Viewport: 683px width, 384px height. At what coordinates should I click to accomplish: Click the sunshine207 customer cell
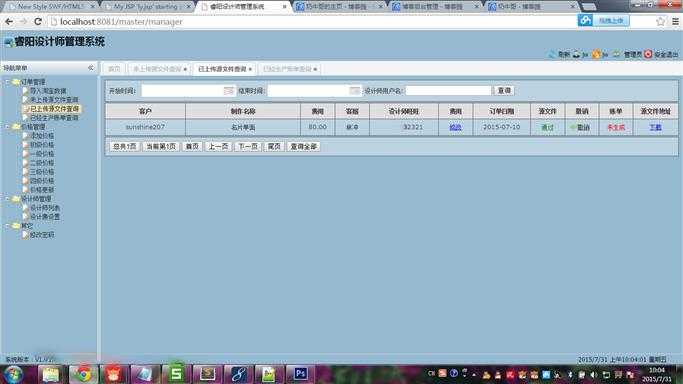click(145, 127)
